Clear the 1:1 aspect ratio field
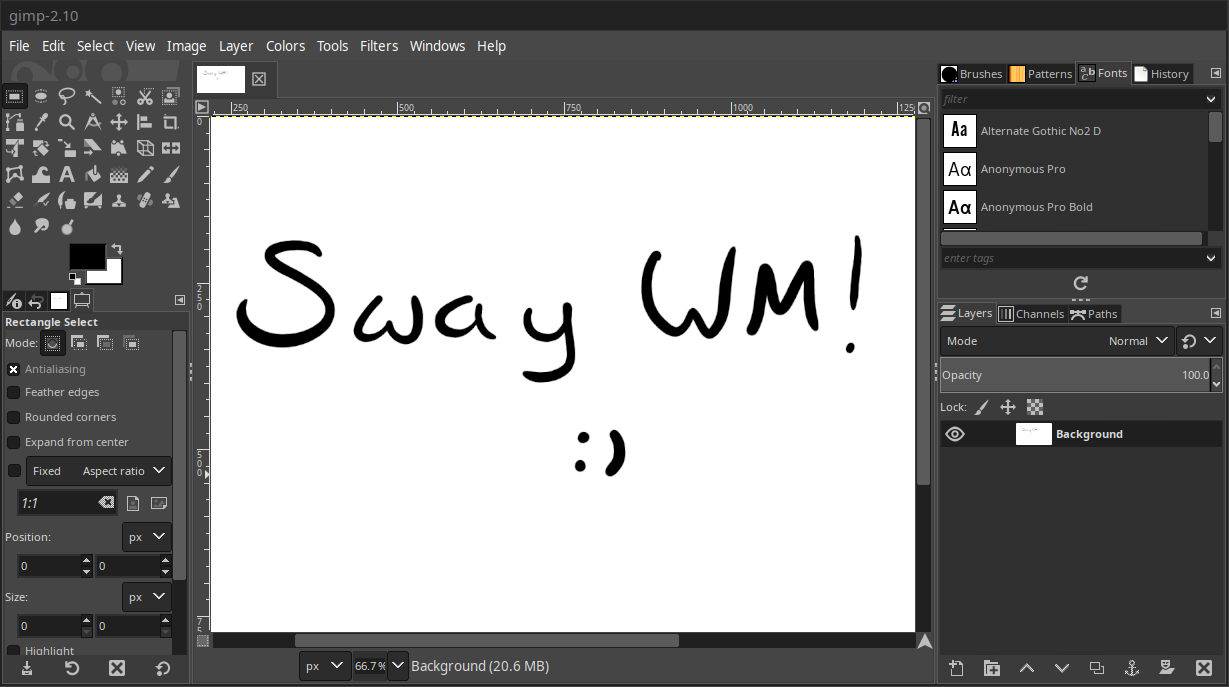This screenshot has height=687, width=1229. [x=106, y=503]
